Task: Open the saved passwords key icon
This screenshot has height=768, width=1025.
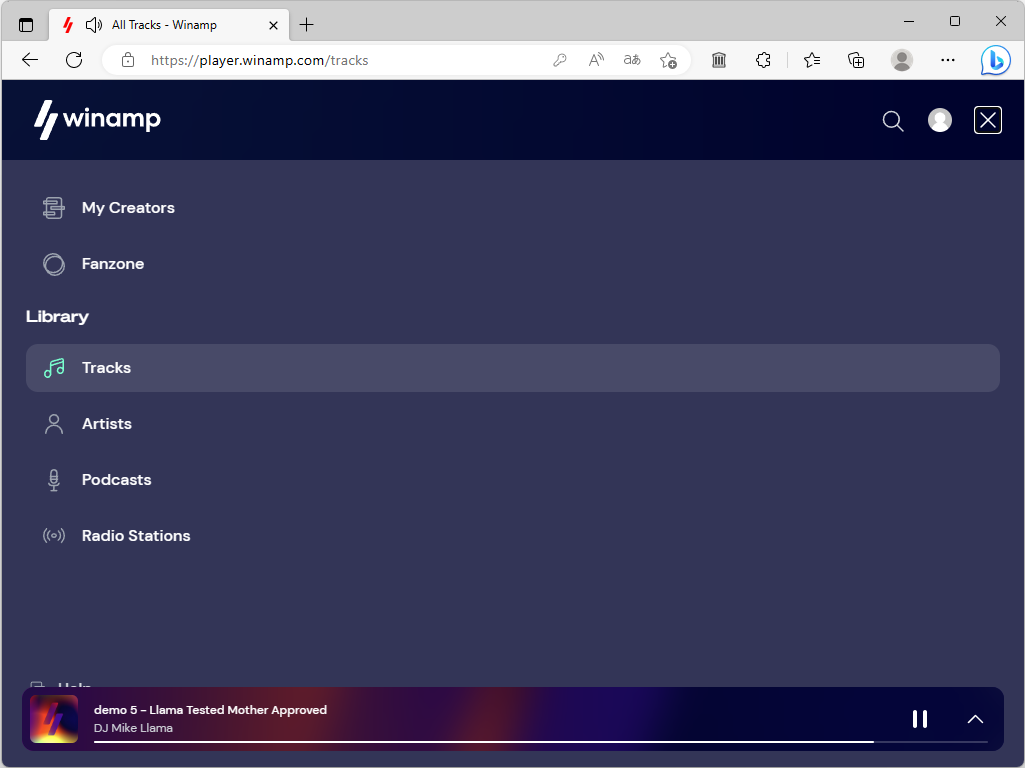Action: (x=560, y=60)
